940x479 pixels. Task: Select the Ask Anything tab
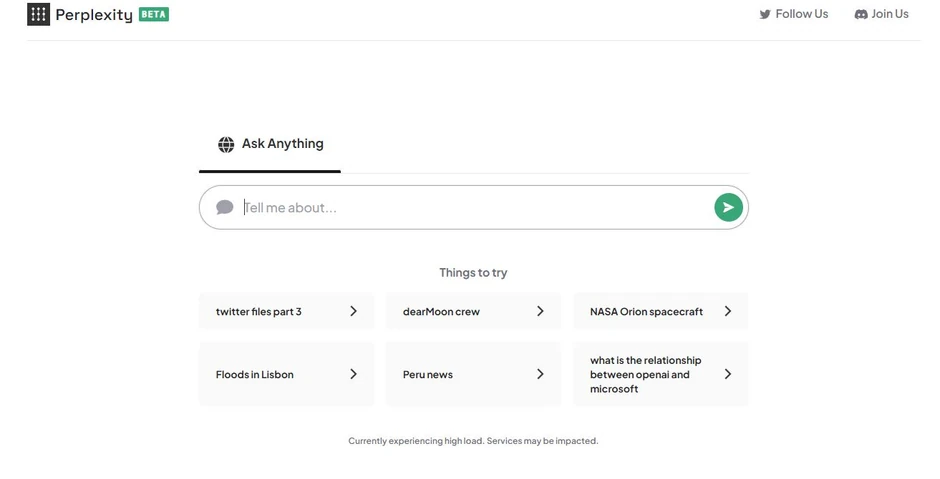[x=271, y=144]
